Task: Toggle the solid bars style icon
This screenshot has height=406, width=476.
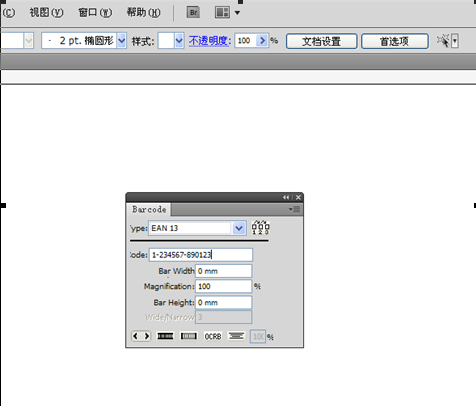Action: [165, 336]
